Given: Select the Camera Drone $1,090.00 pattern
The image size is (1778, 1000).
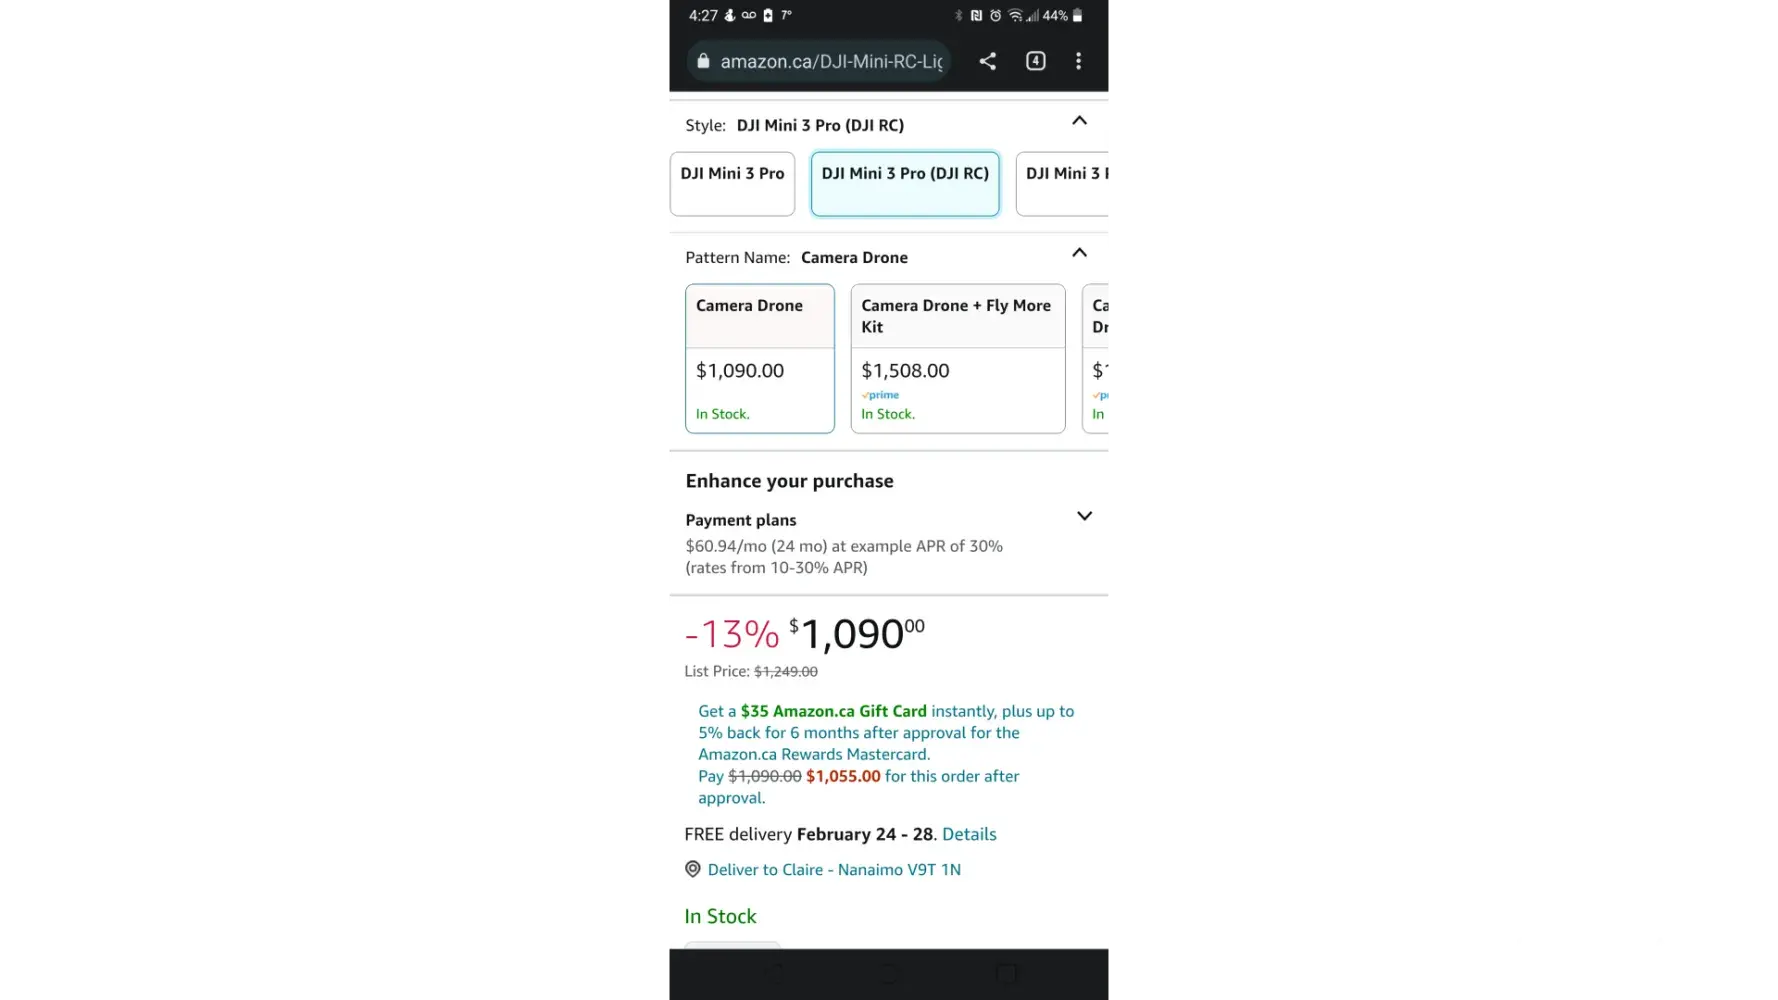Looking at the screenshot, I should tap(759, 358).
